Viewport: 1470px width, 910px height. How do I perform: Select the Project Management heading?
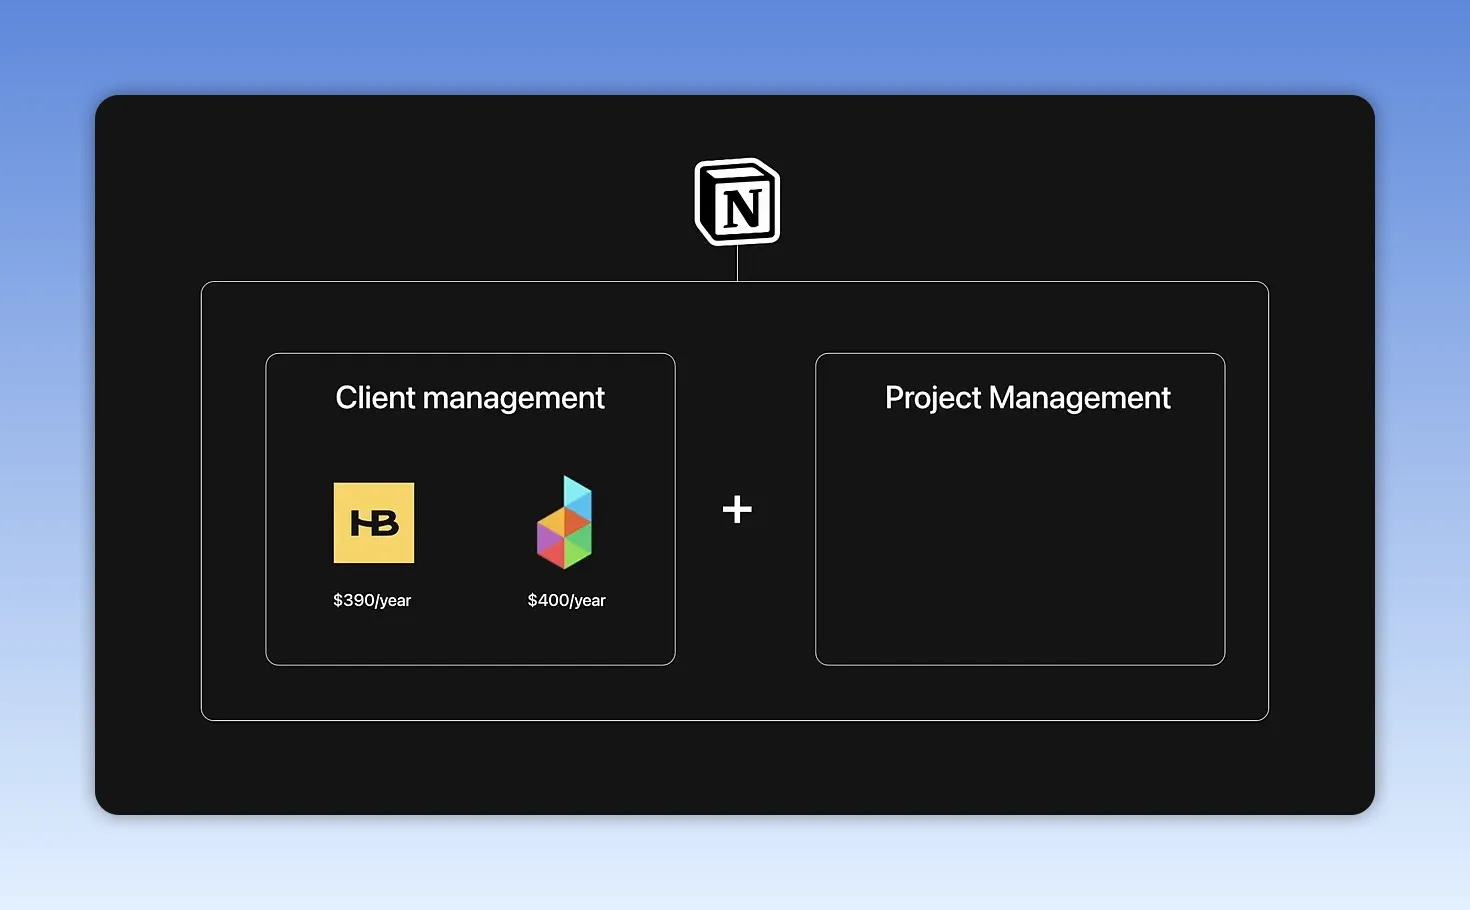1027,398
